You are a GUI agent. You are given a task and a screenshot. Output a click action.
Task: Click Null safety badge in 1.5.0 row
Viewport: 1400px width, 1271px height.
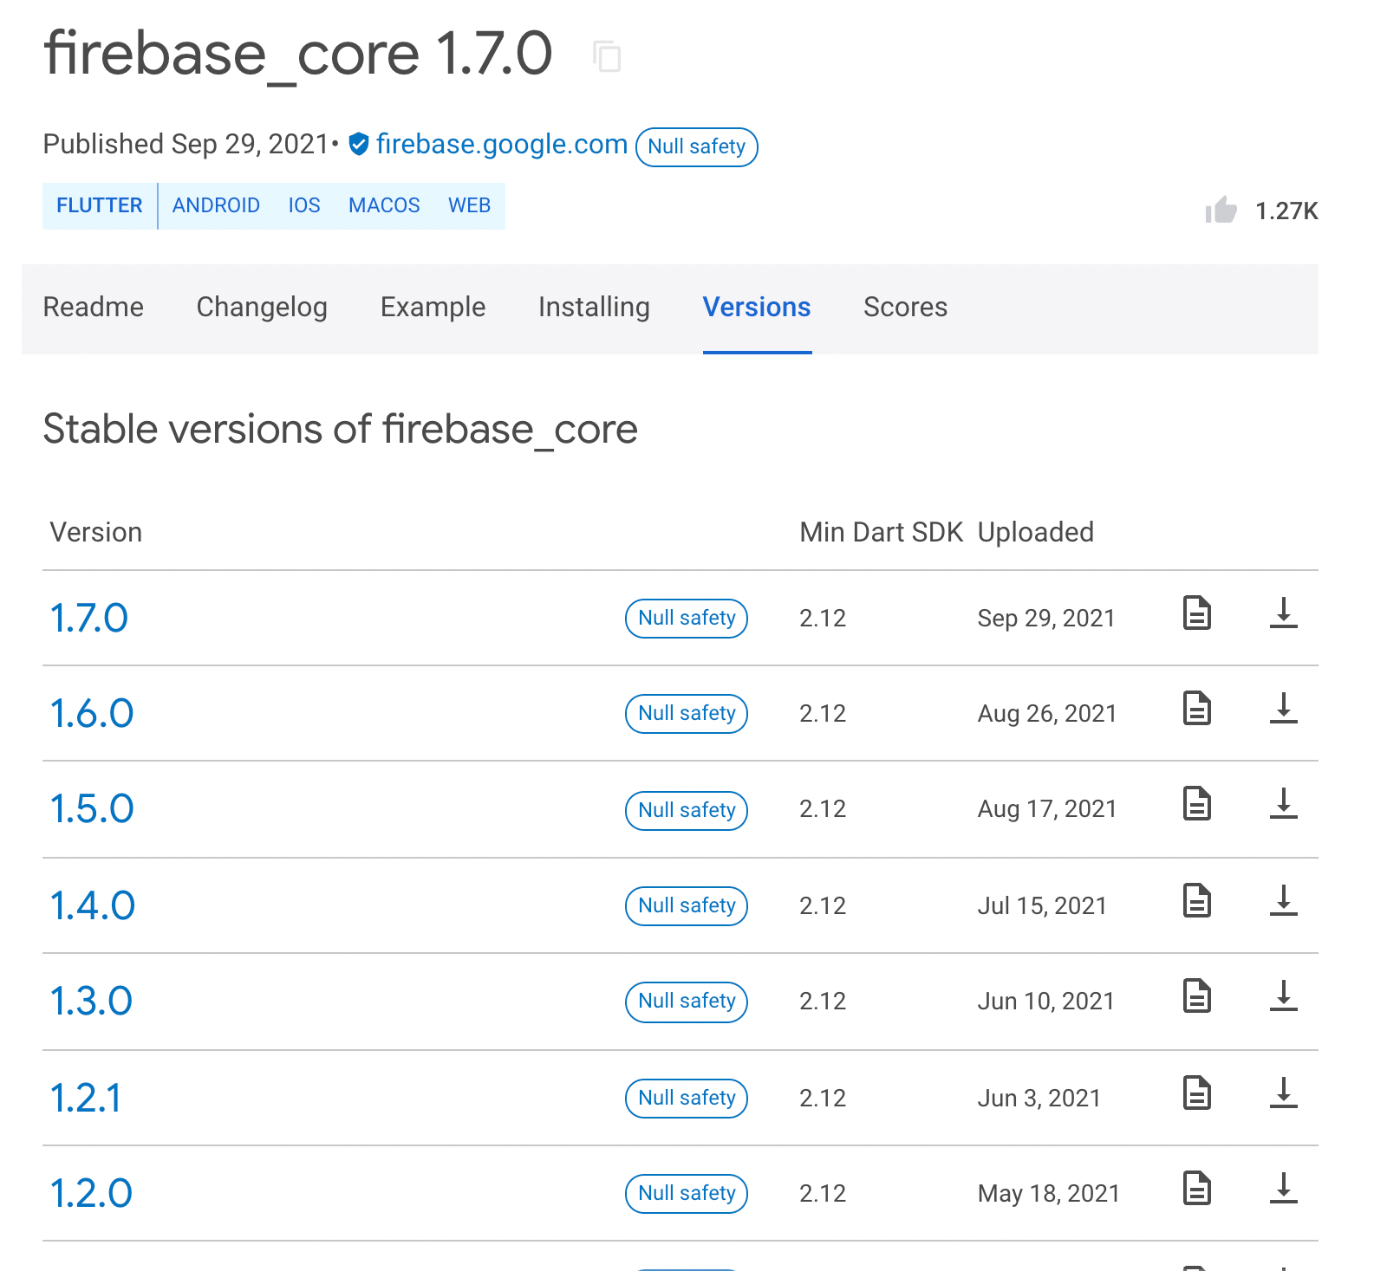point(687,810)
